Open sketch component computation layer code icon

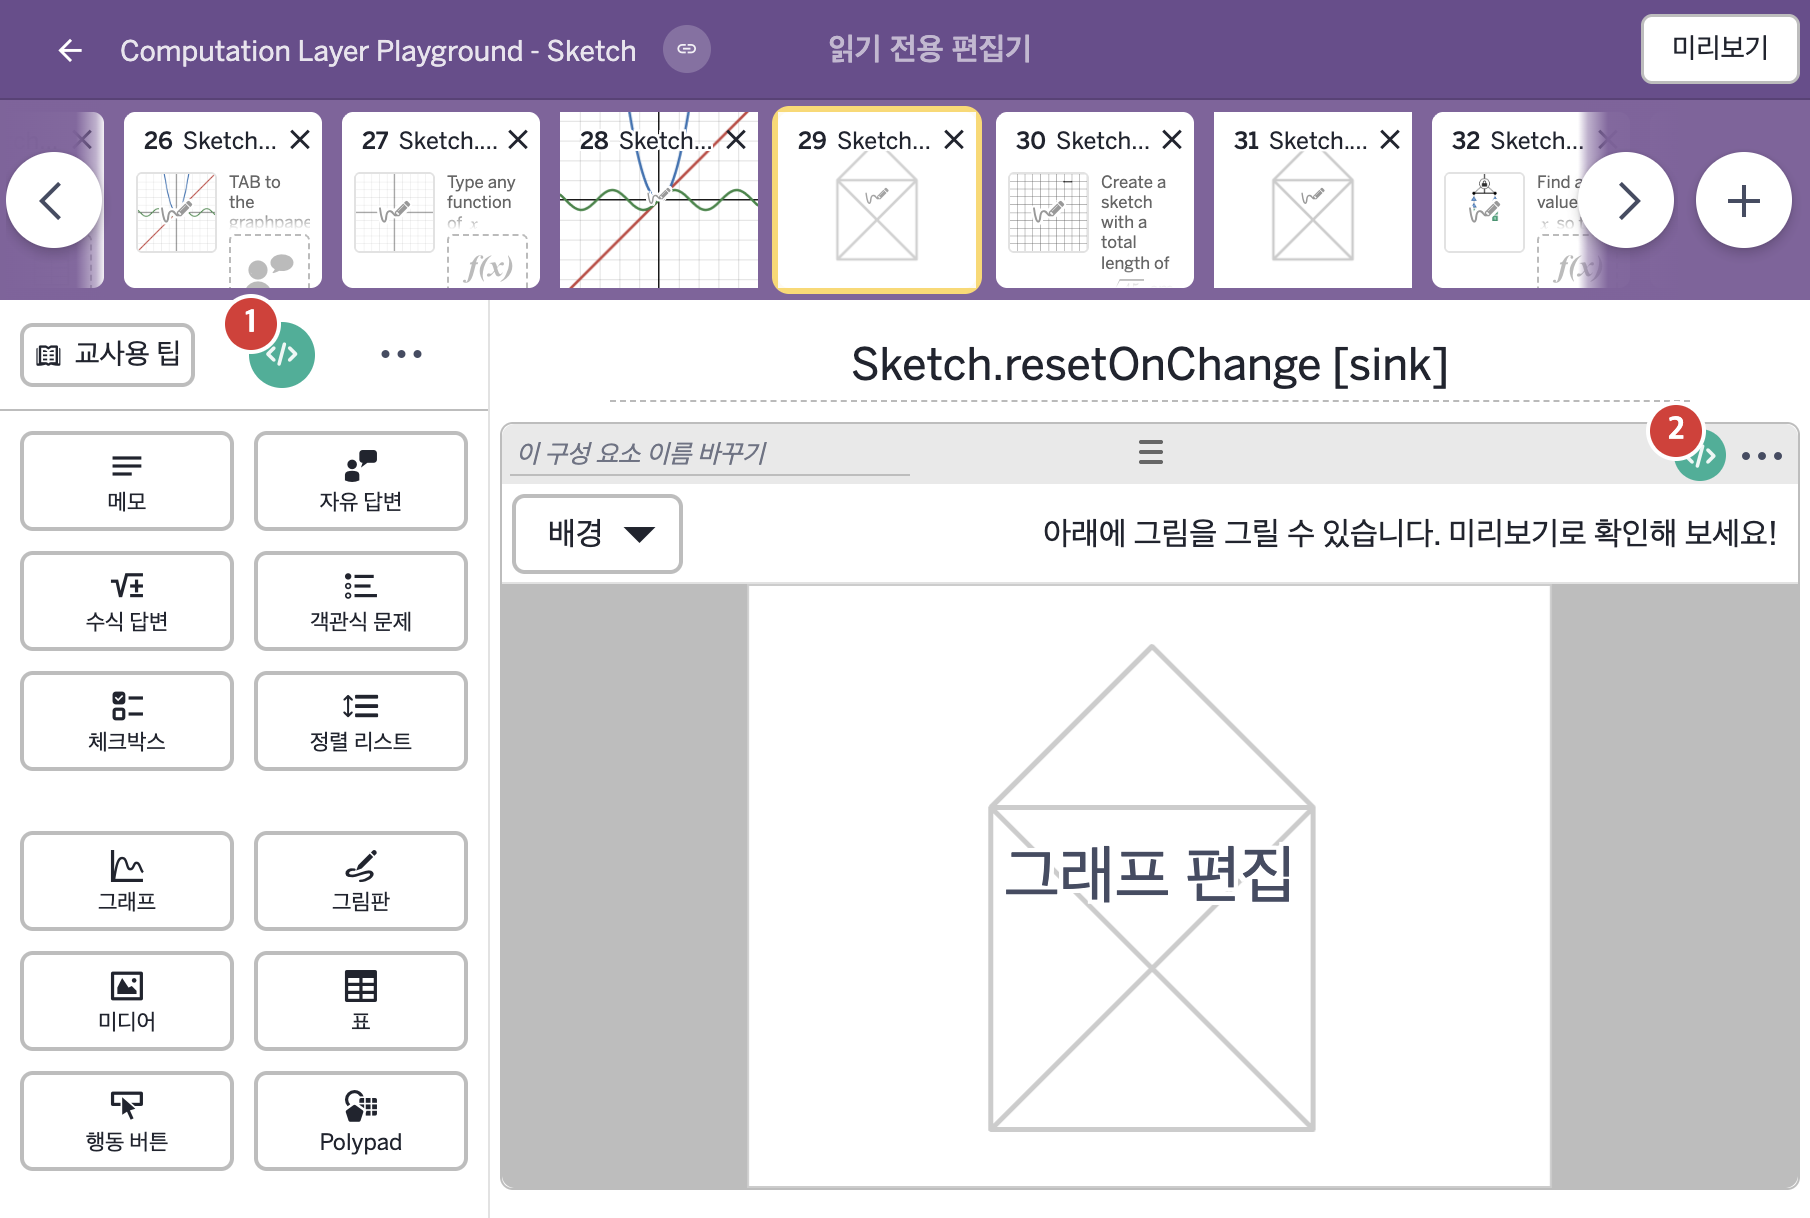(1700, 456)
